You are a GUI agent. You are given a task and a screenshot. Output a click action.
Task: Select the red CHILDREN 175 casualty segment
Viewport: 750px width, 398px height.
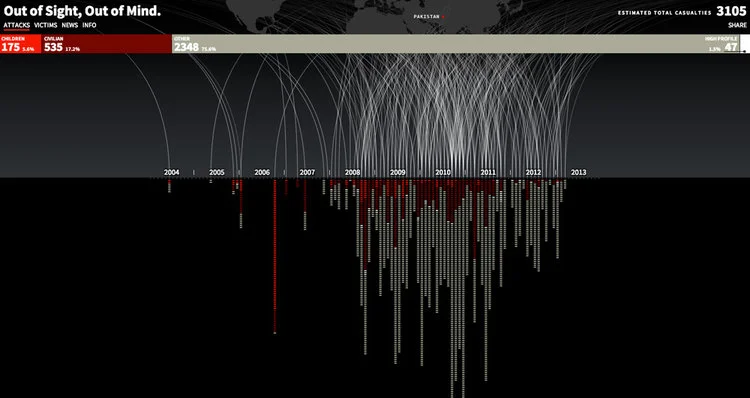[21, 44]
